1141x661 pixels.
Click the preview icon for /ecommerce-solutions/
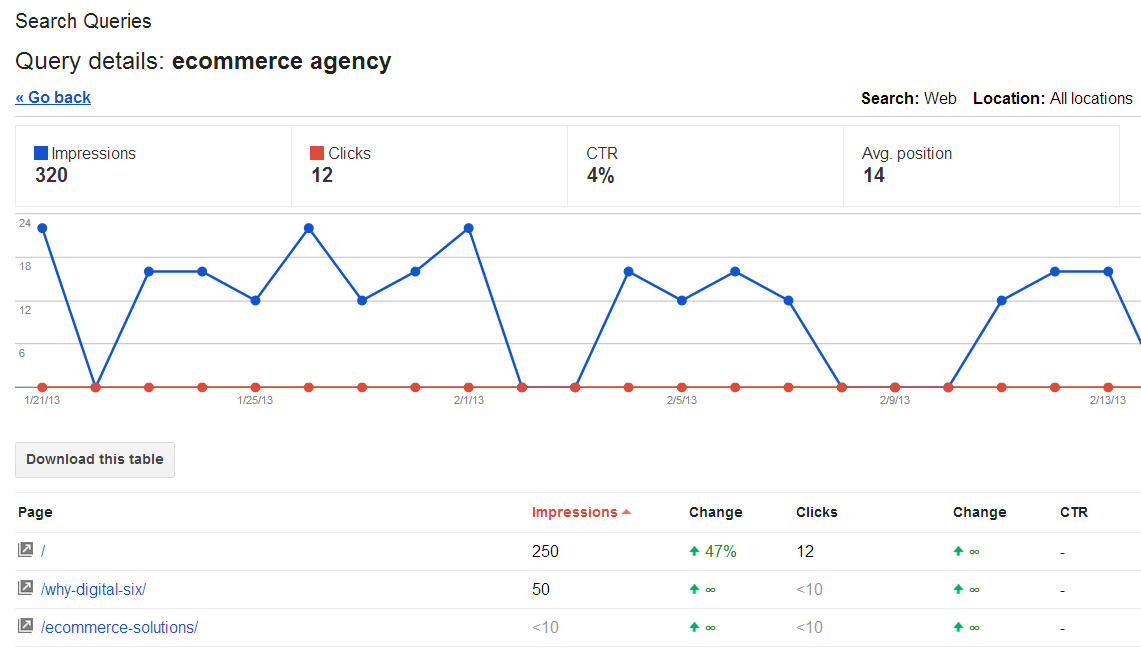click(24, 627)
